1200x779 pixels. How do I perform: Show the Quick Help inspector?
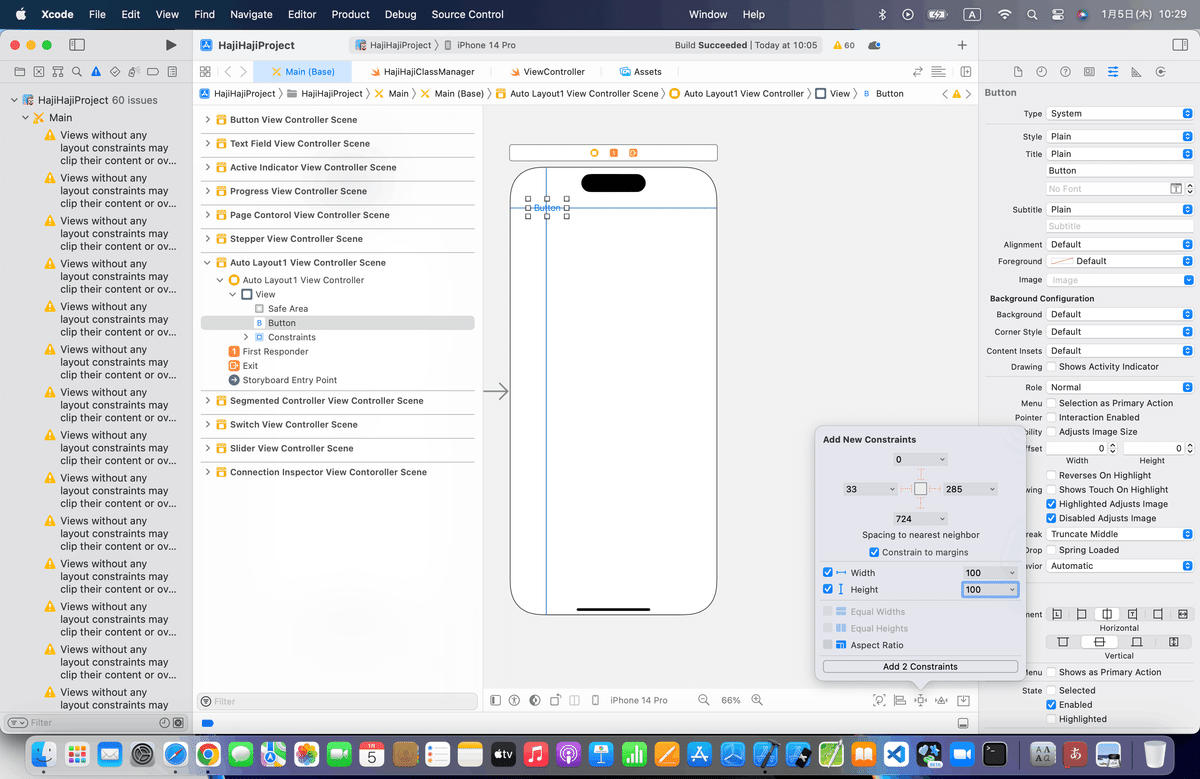1065,72
